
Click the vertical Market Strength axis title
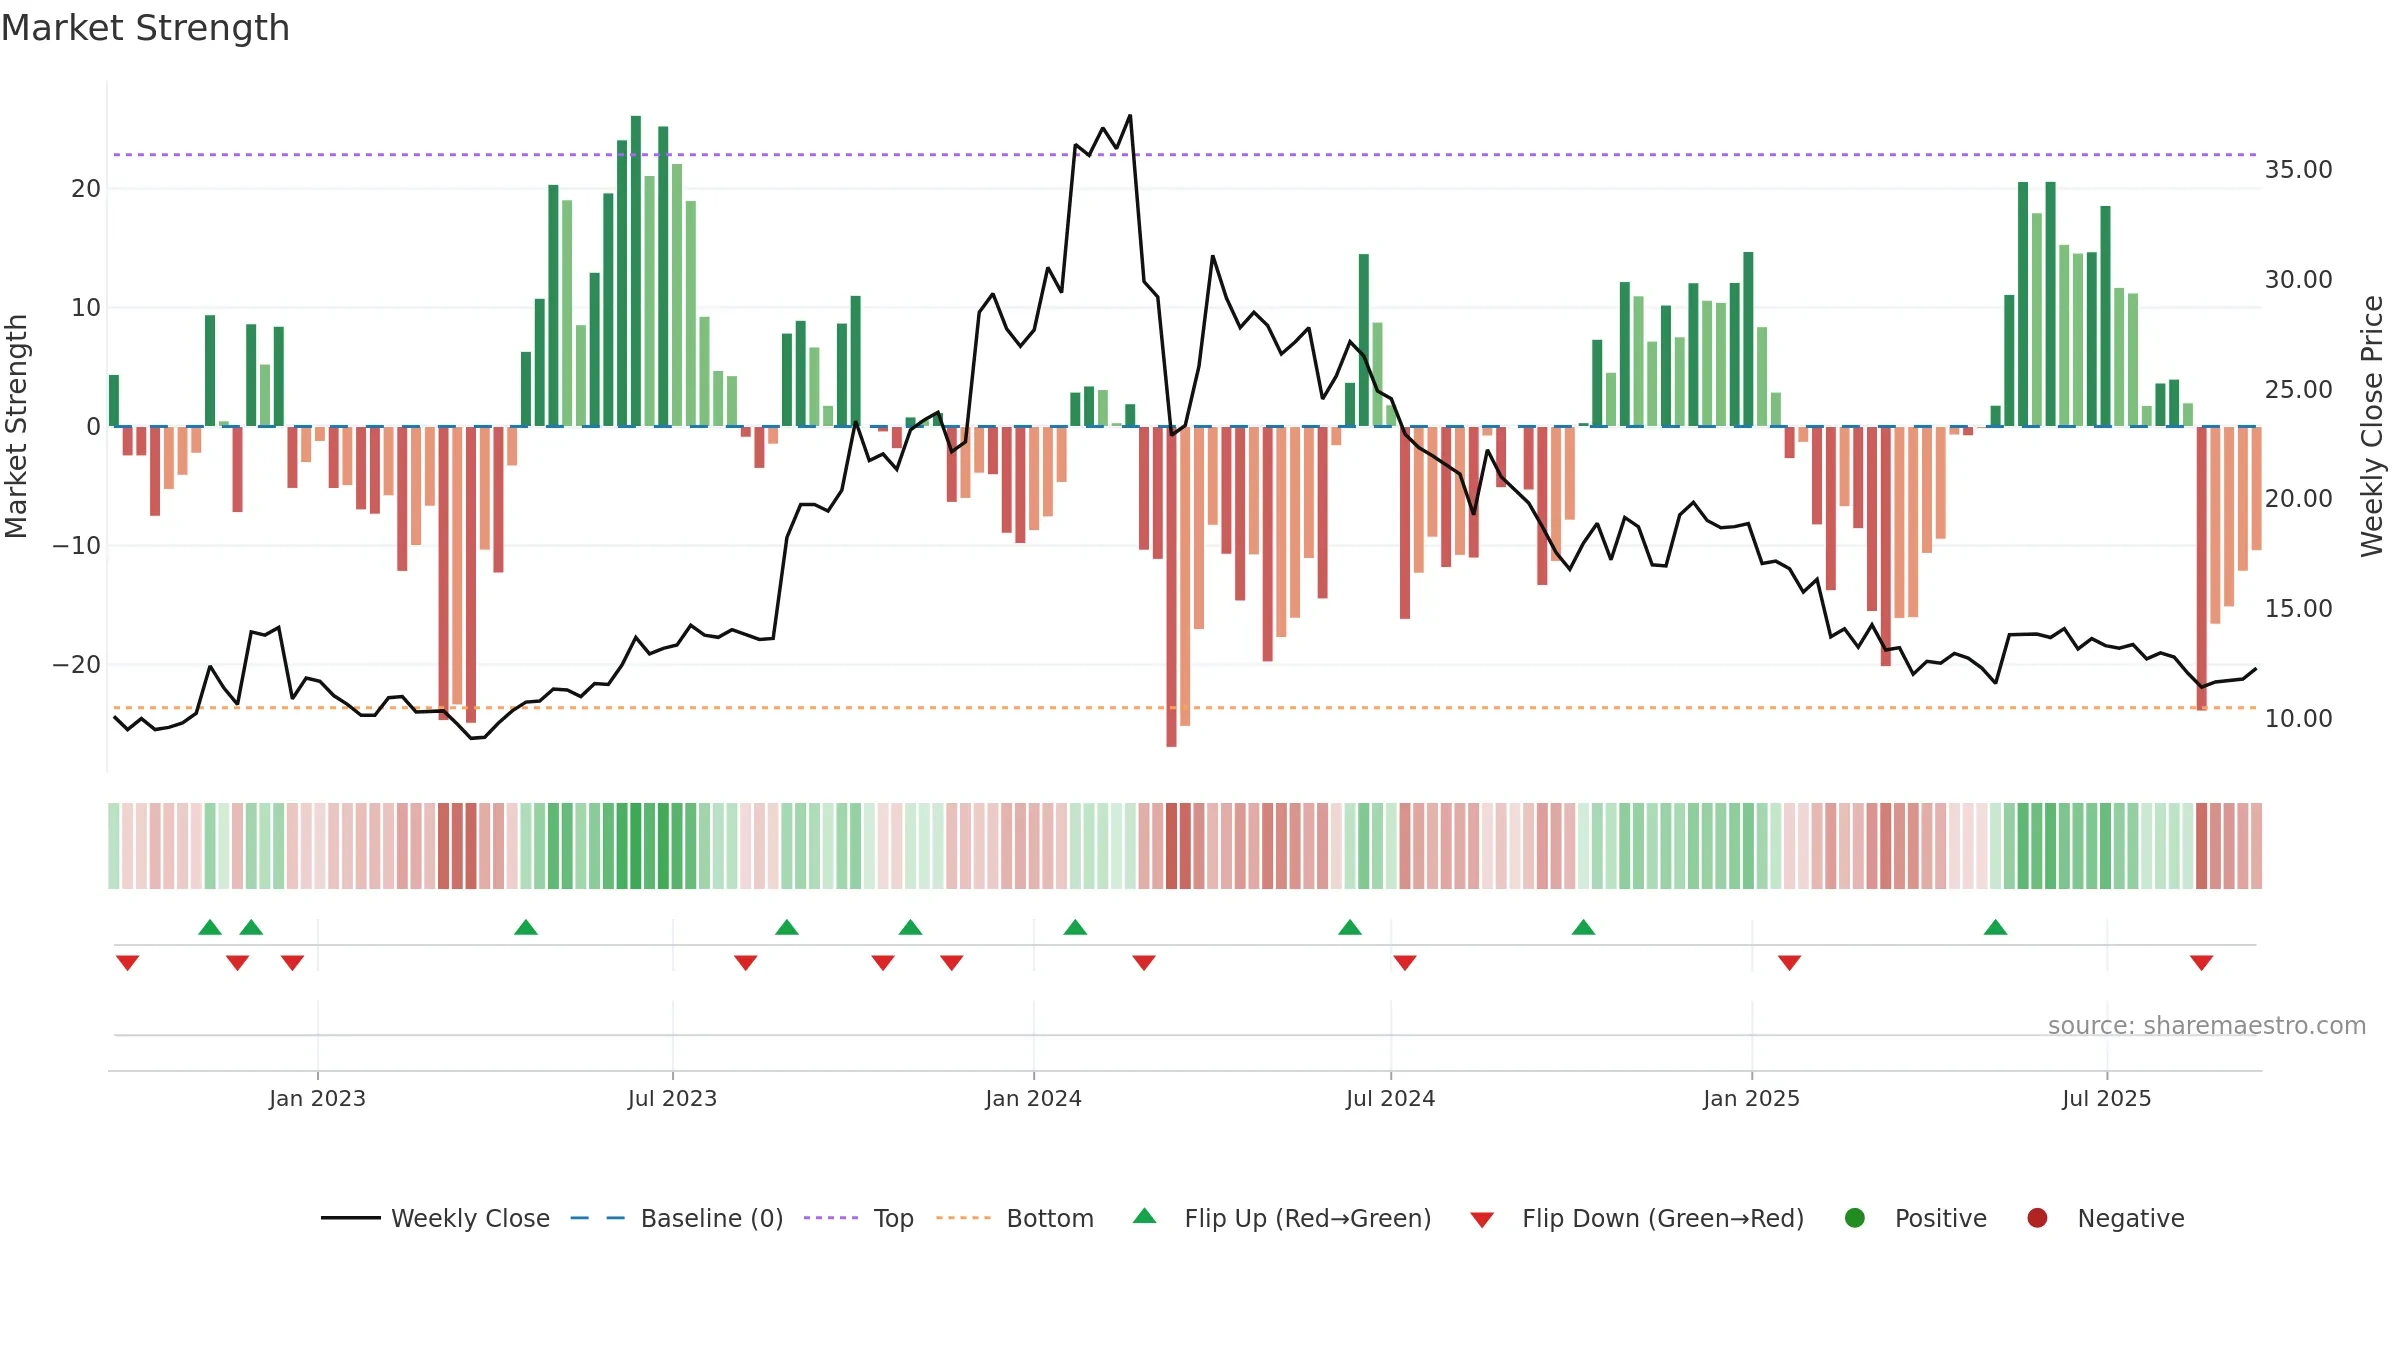[x=16, y=426]
